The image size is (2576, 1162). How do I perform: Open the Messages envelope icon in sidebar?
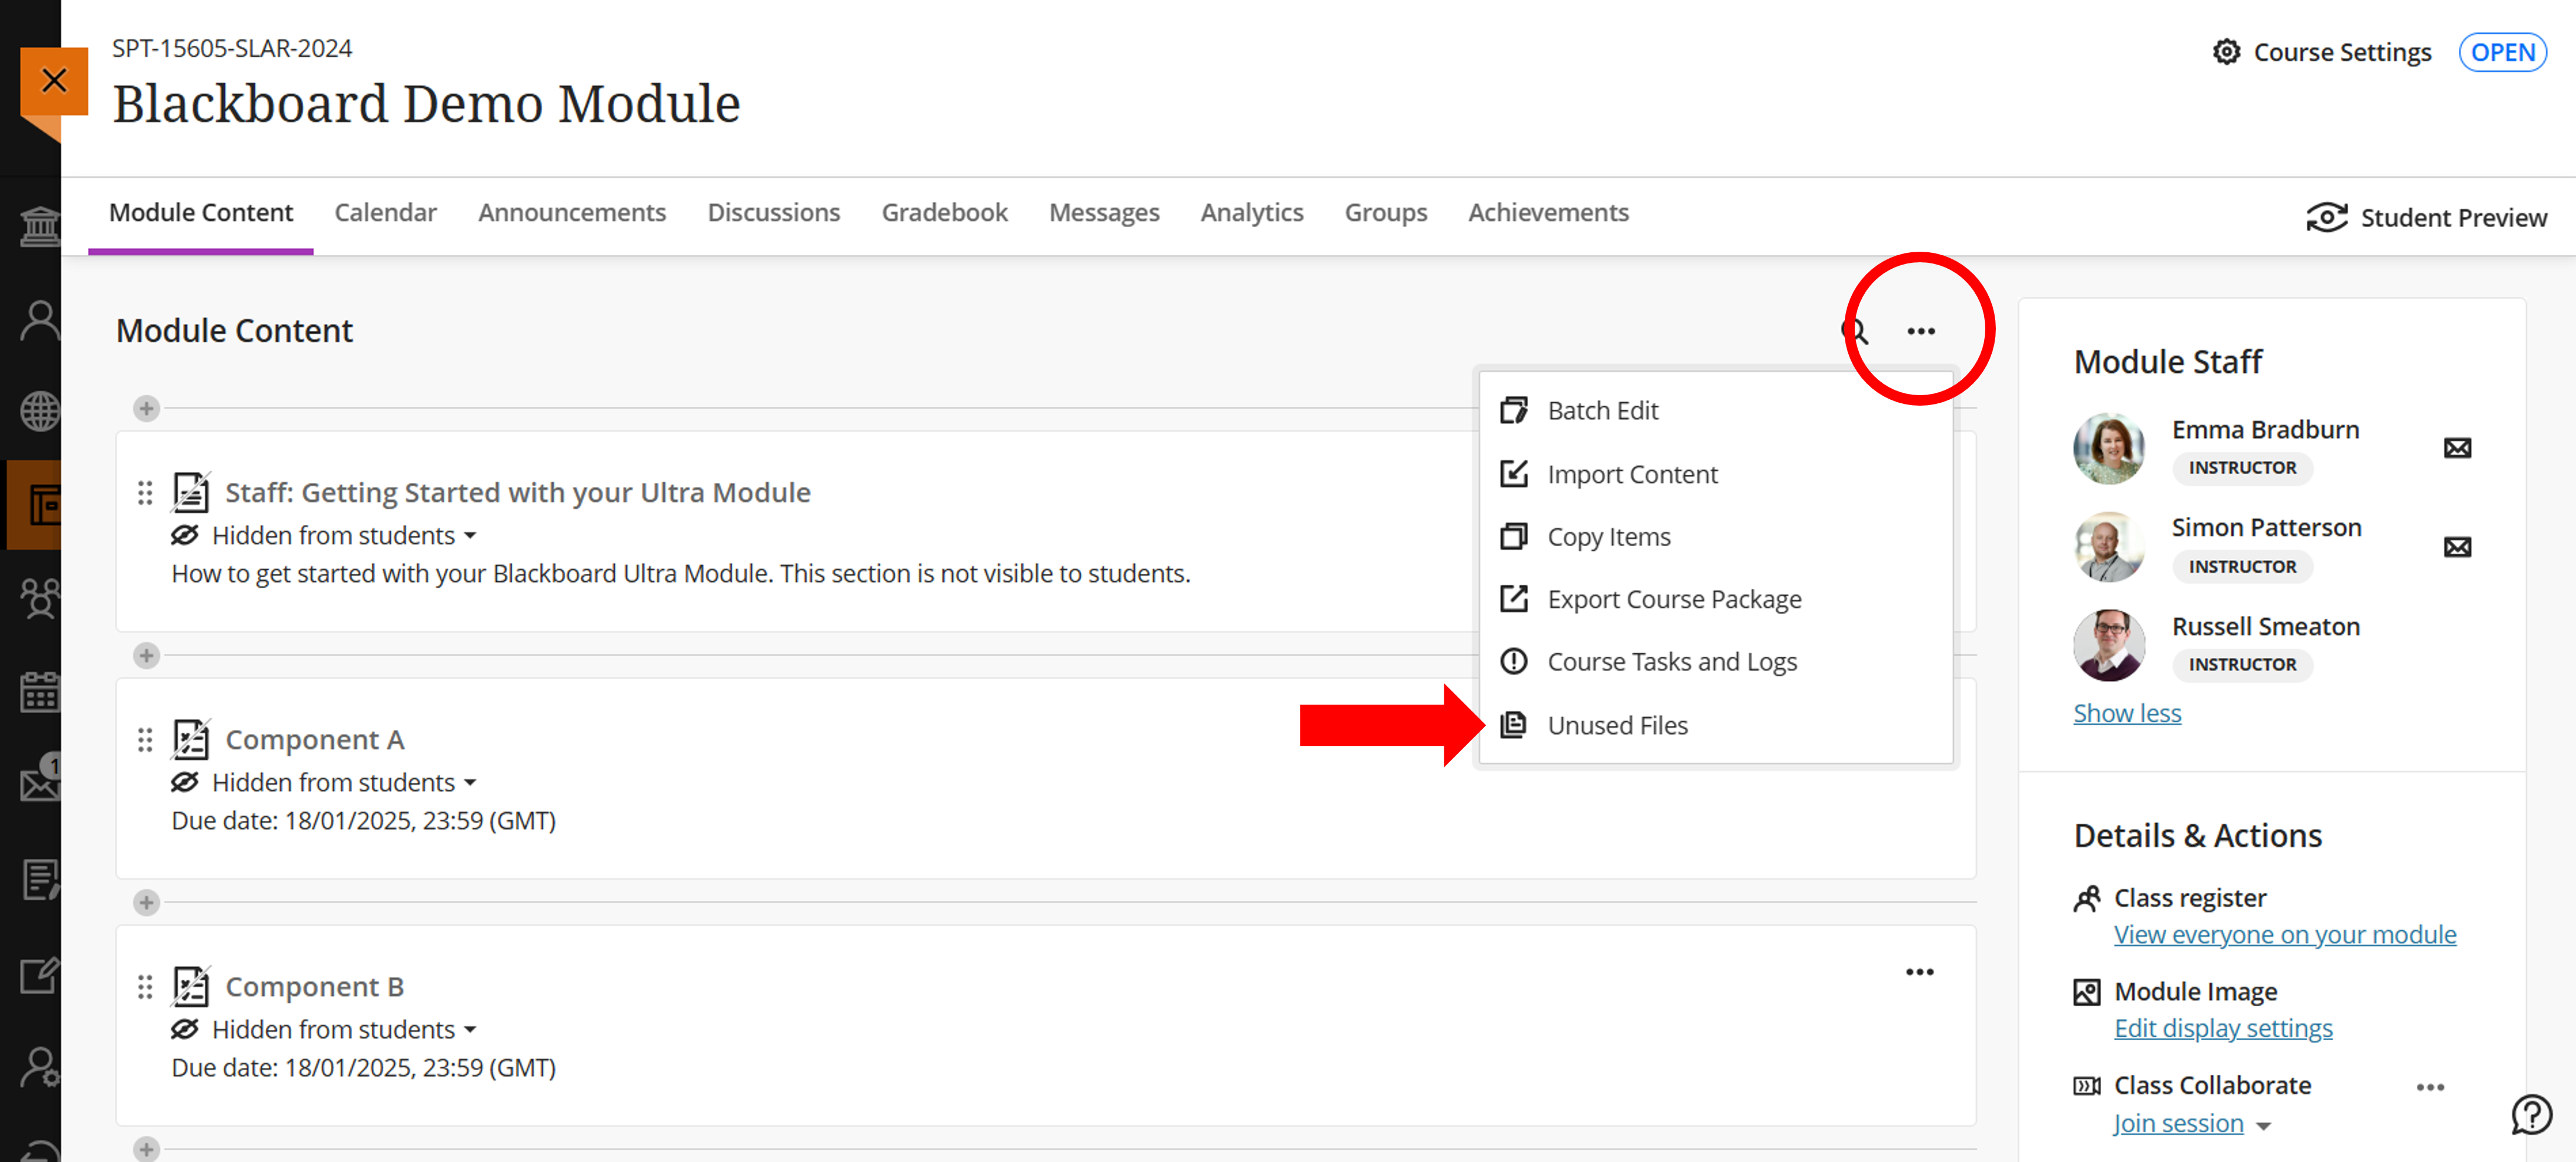click(x=40, y=780)
